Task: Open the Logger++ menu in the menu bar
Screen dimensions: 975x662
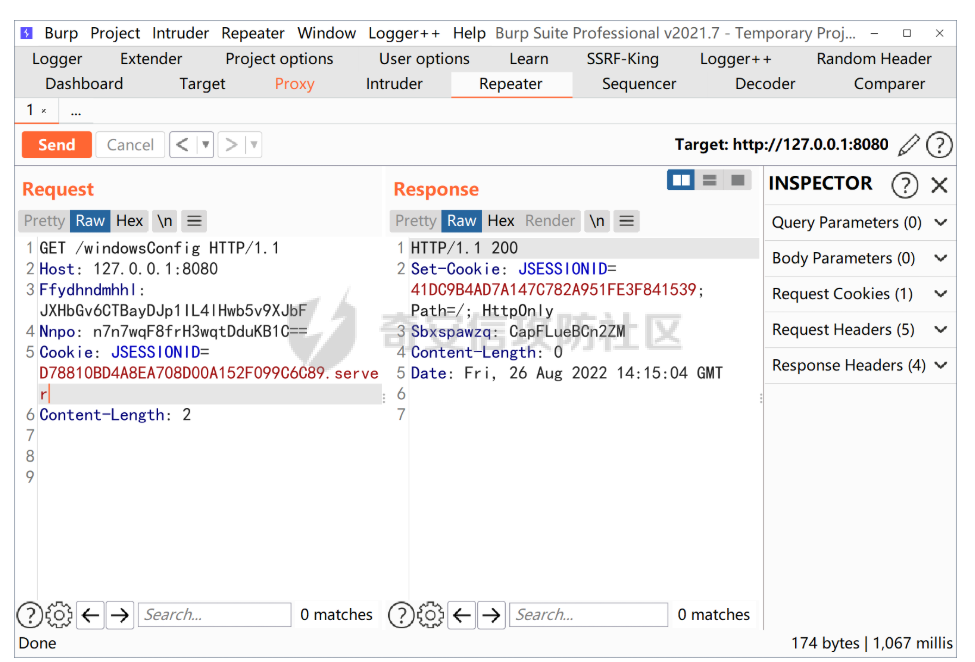Action: [x=404, y=33]
